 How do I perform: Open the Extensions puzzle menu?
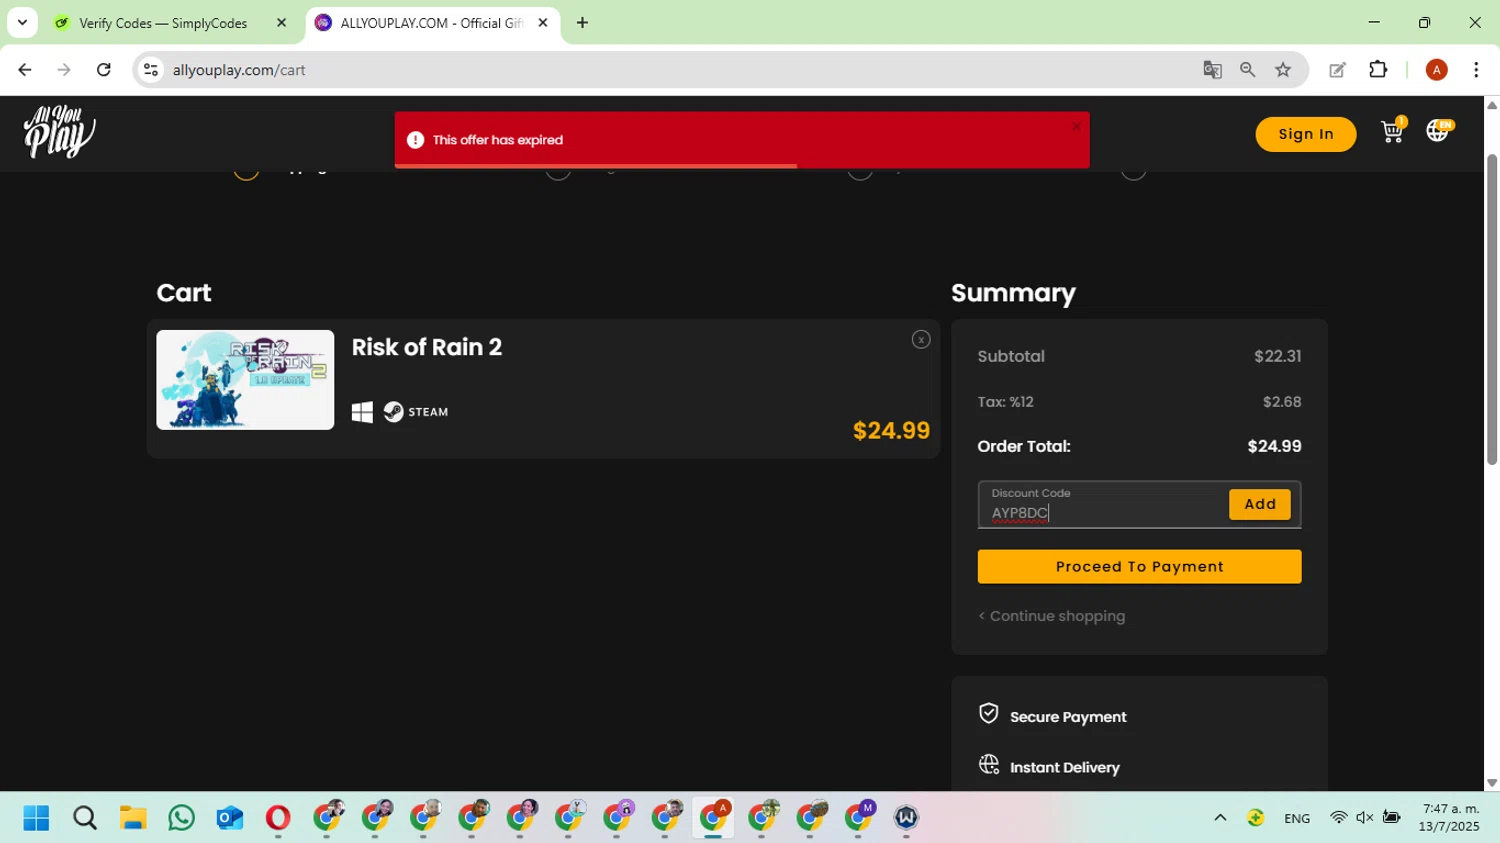click(1378, 70)
